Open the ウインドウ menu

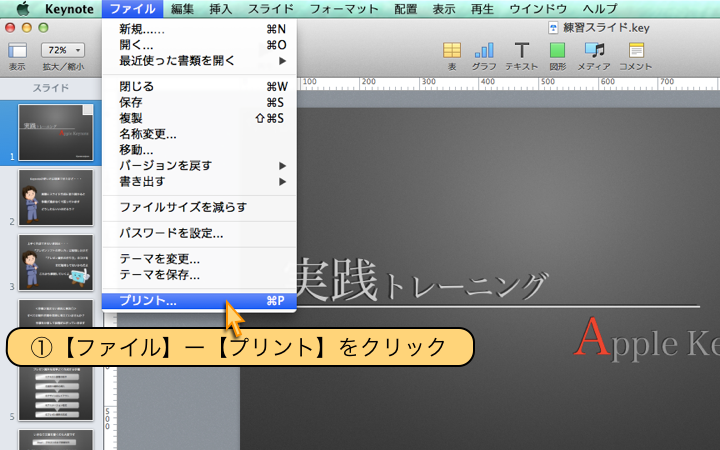pos(538,9)
